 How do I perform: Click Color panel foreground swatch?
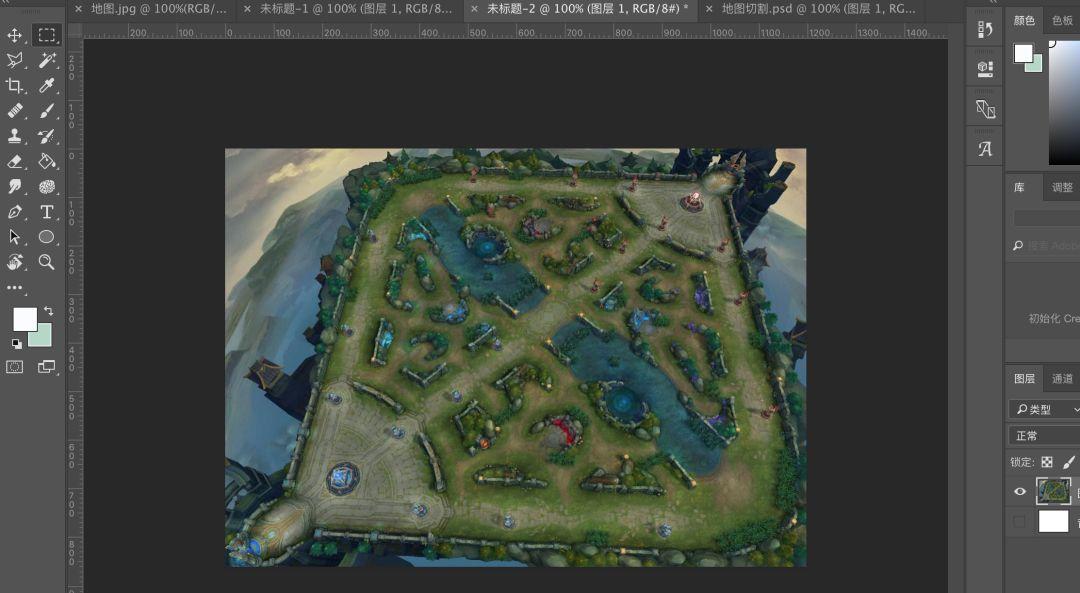tap(1023, 52)
